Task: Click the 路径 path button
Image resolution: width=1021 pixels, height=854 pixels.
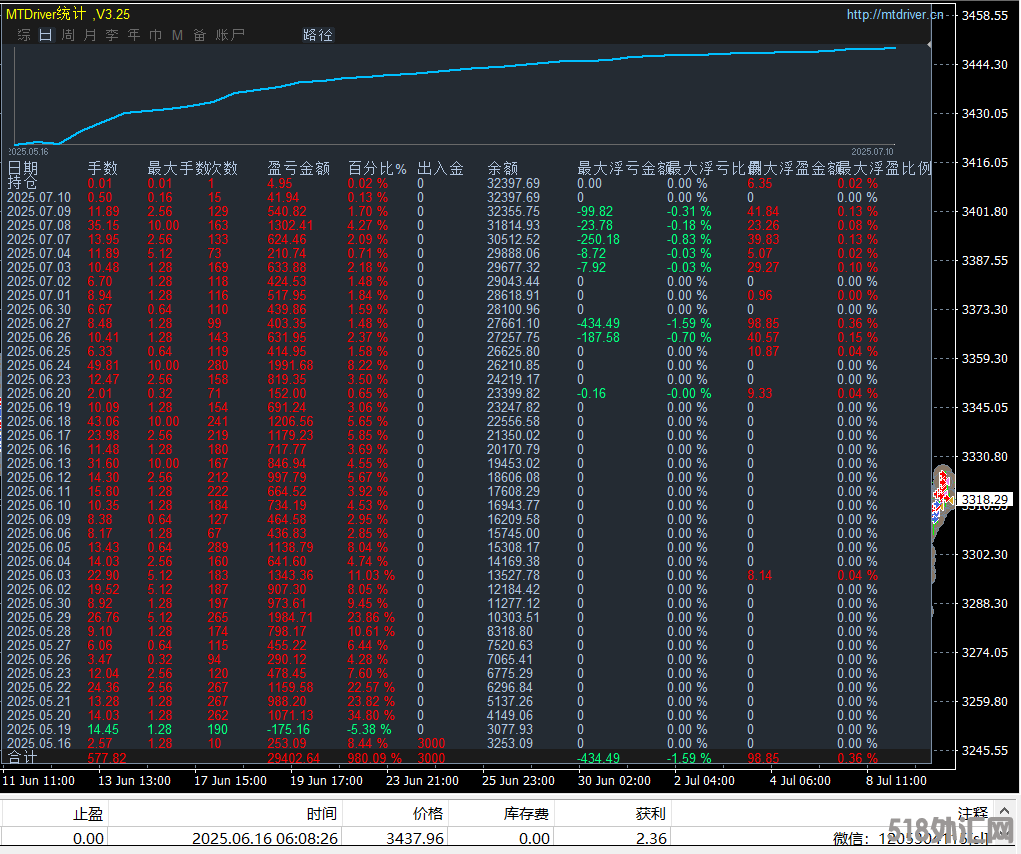Action: pos(318,34)
